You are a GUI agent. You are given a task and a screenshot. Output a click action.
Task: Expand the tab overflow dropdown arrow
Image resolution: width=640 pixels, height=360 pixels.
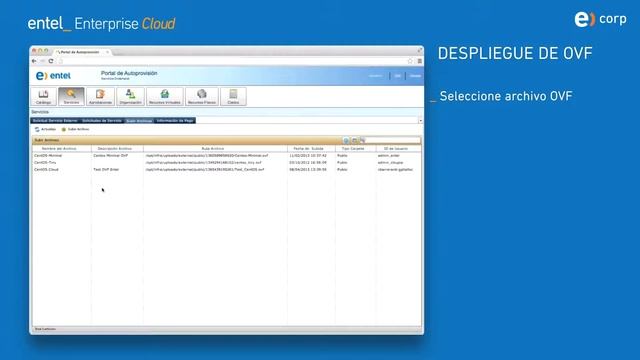[x=420, y=121]
